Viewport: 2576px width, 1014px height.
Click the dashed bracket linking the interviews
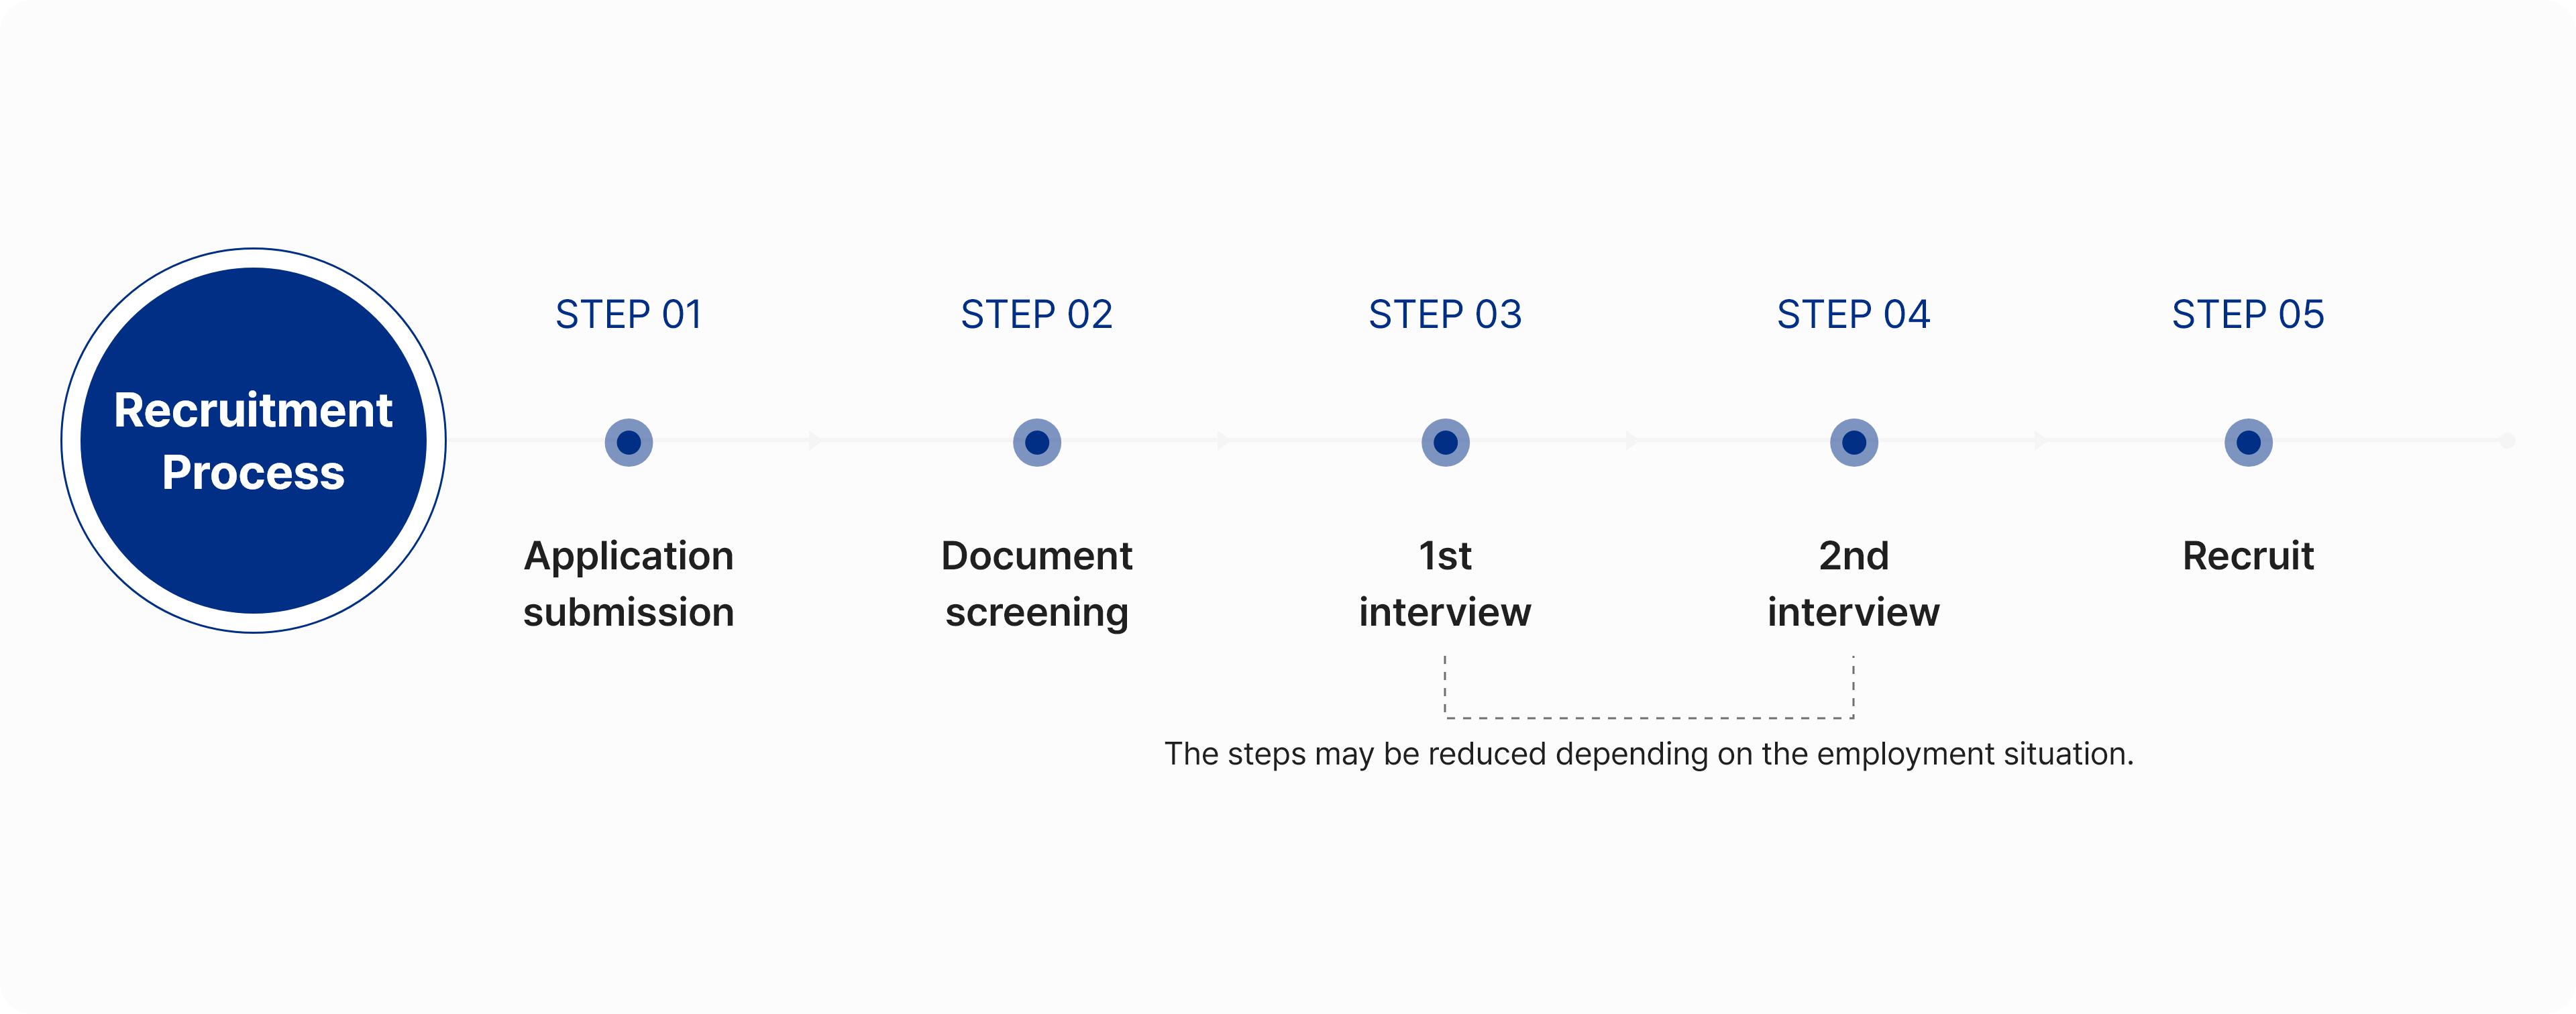pos(1649,717)
